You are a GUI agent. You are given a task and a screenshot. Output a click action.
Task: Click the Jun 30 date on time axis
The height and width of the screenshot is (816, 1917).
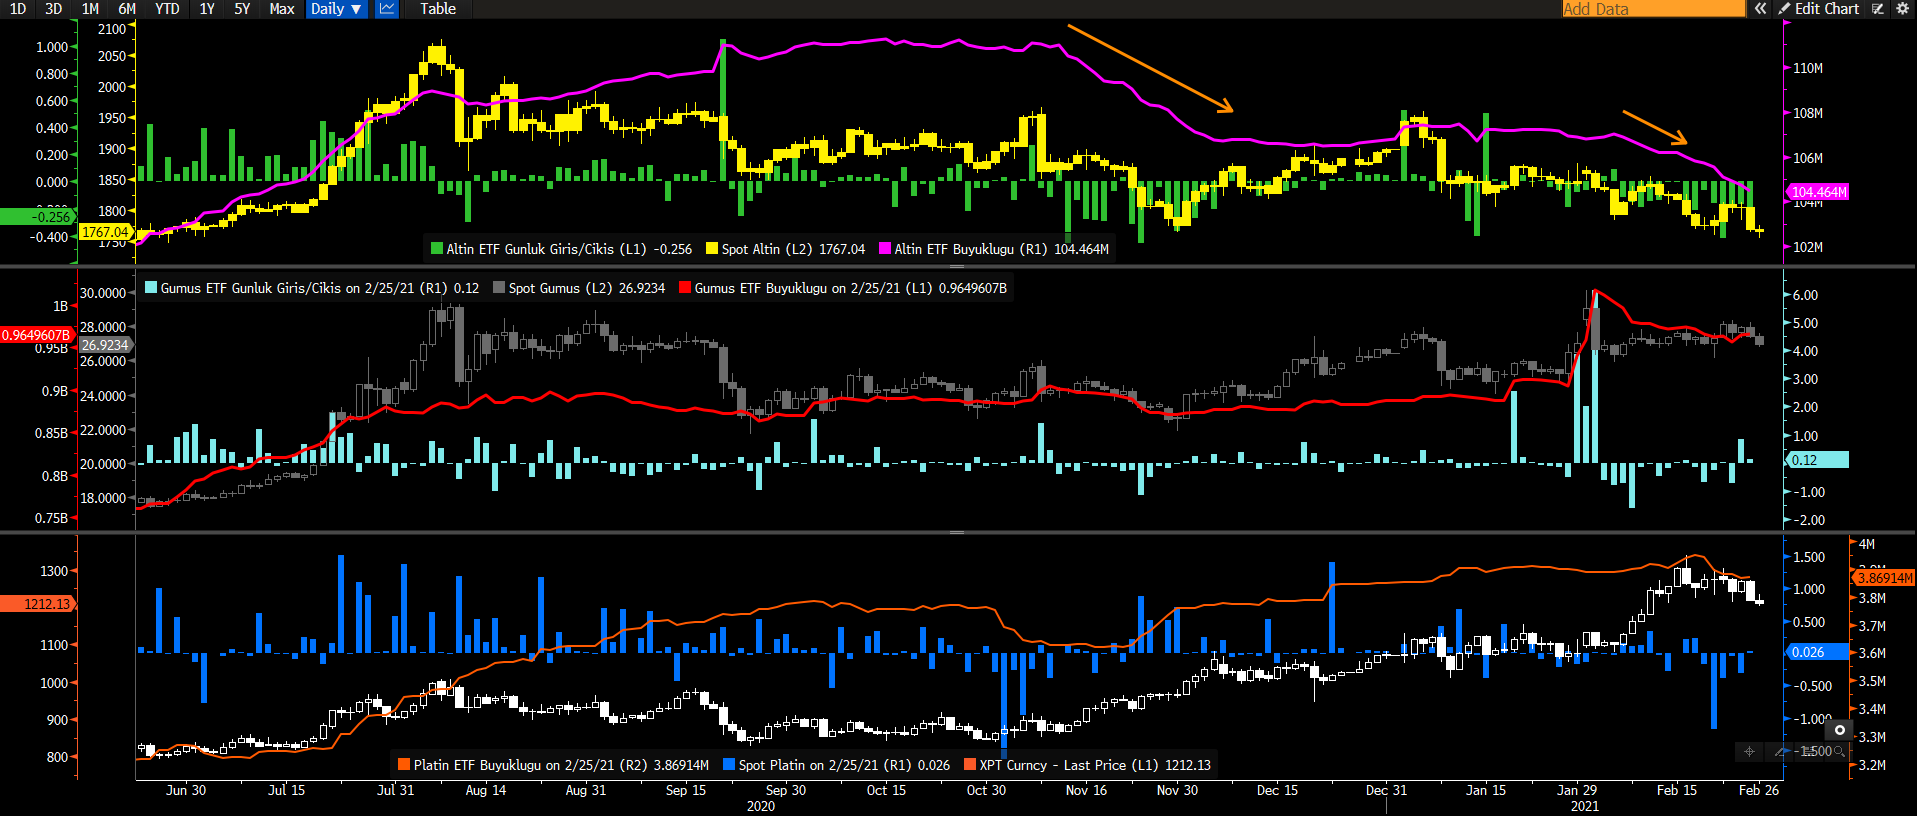click(x=186, y=790)
